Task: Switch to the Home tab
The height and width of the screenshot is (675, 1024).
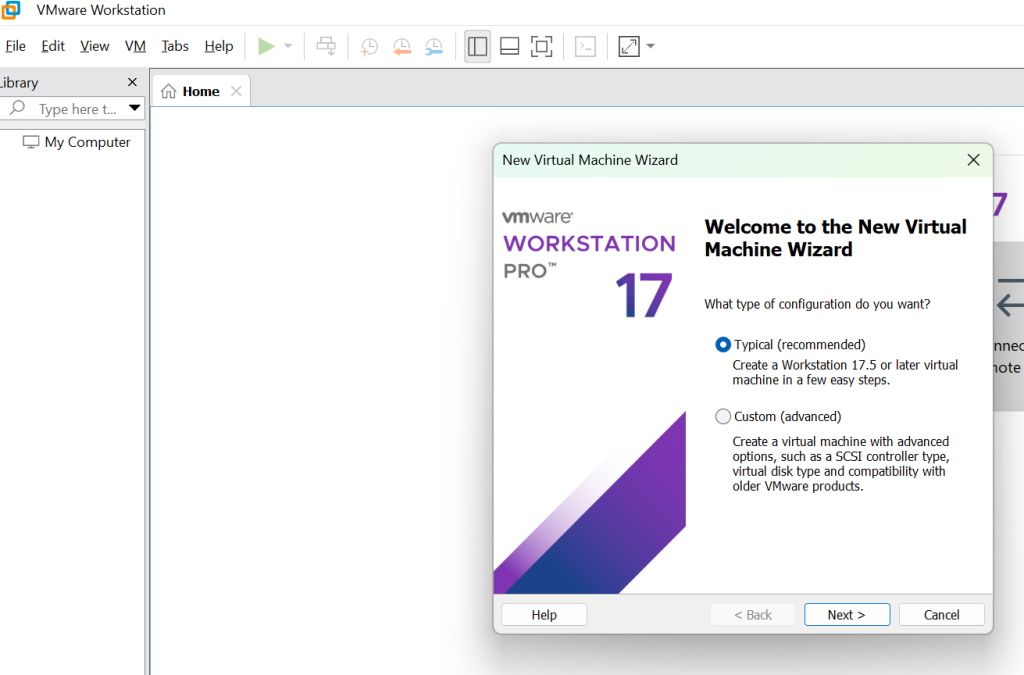Action: click(x=200, y=91)
